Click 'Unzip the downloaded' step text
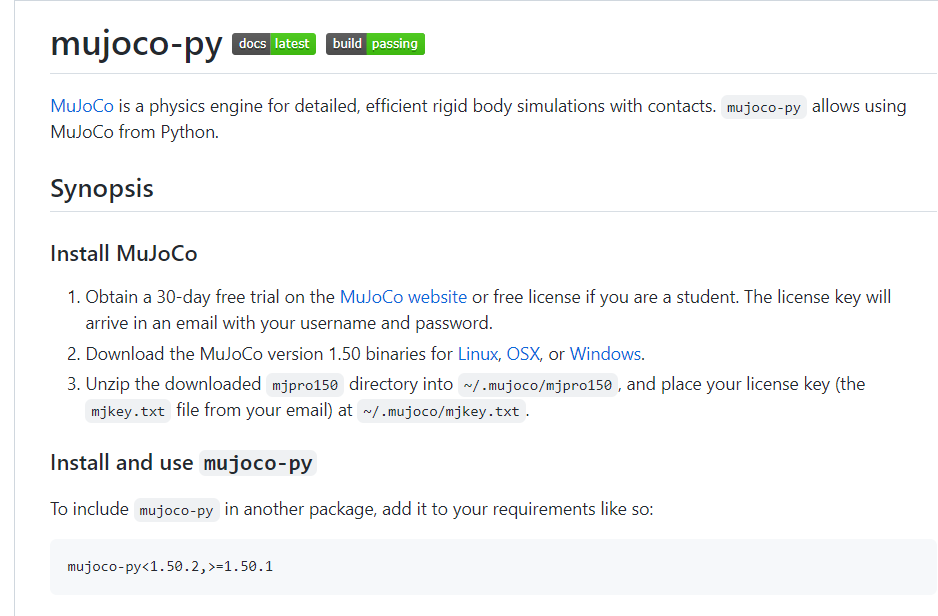This screenshot has height=616, width=938. [173, 384]
